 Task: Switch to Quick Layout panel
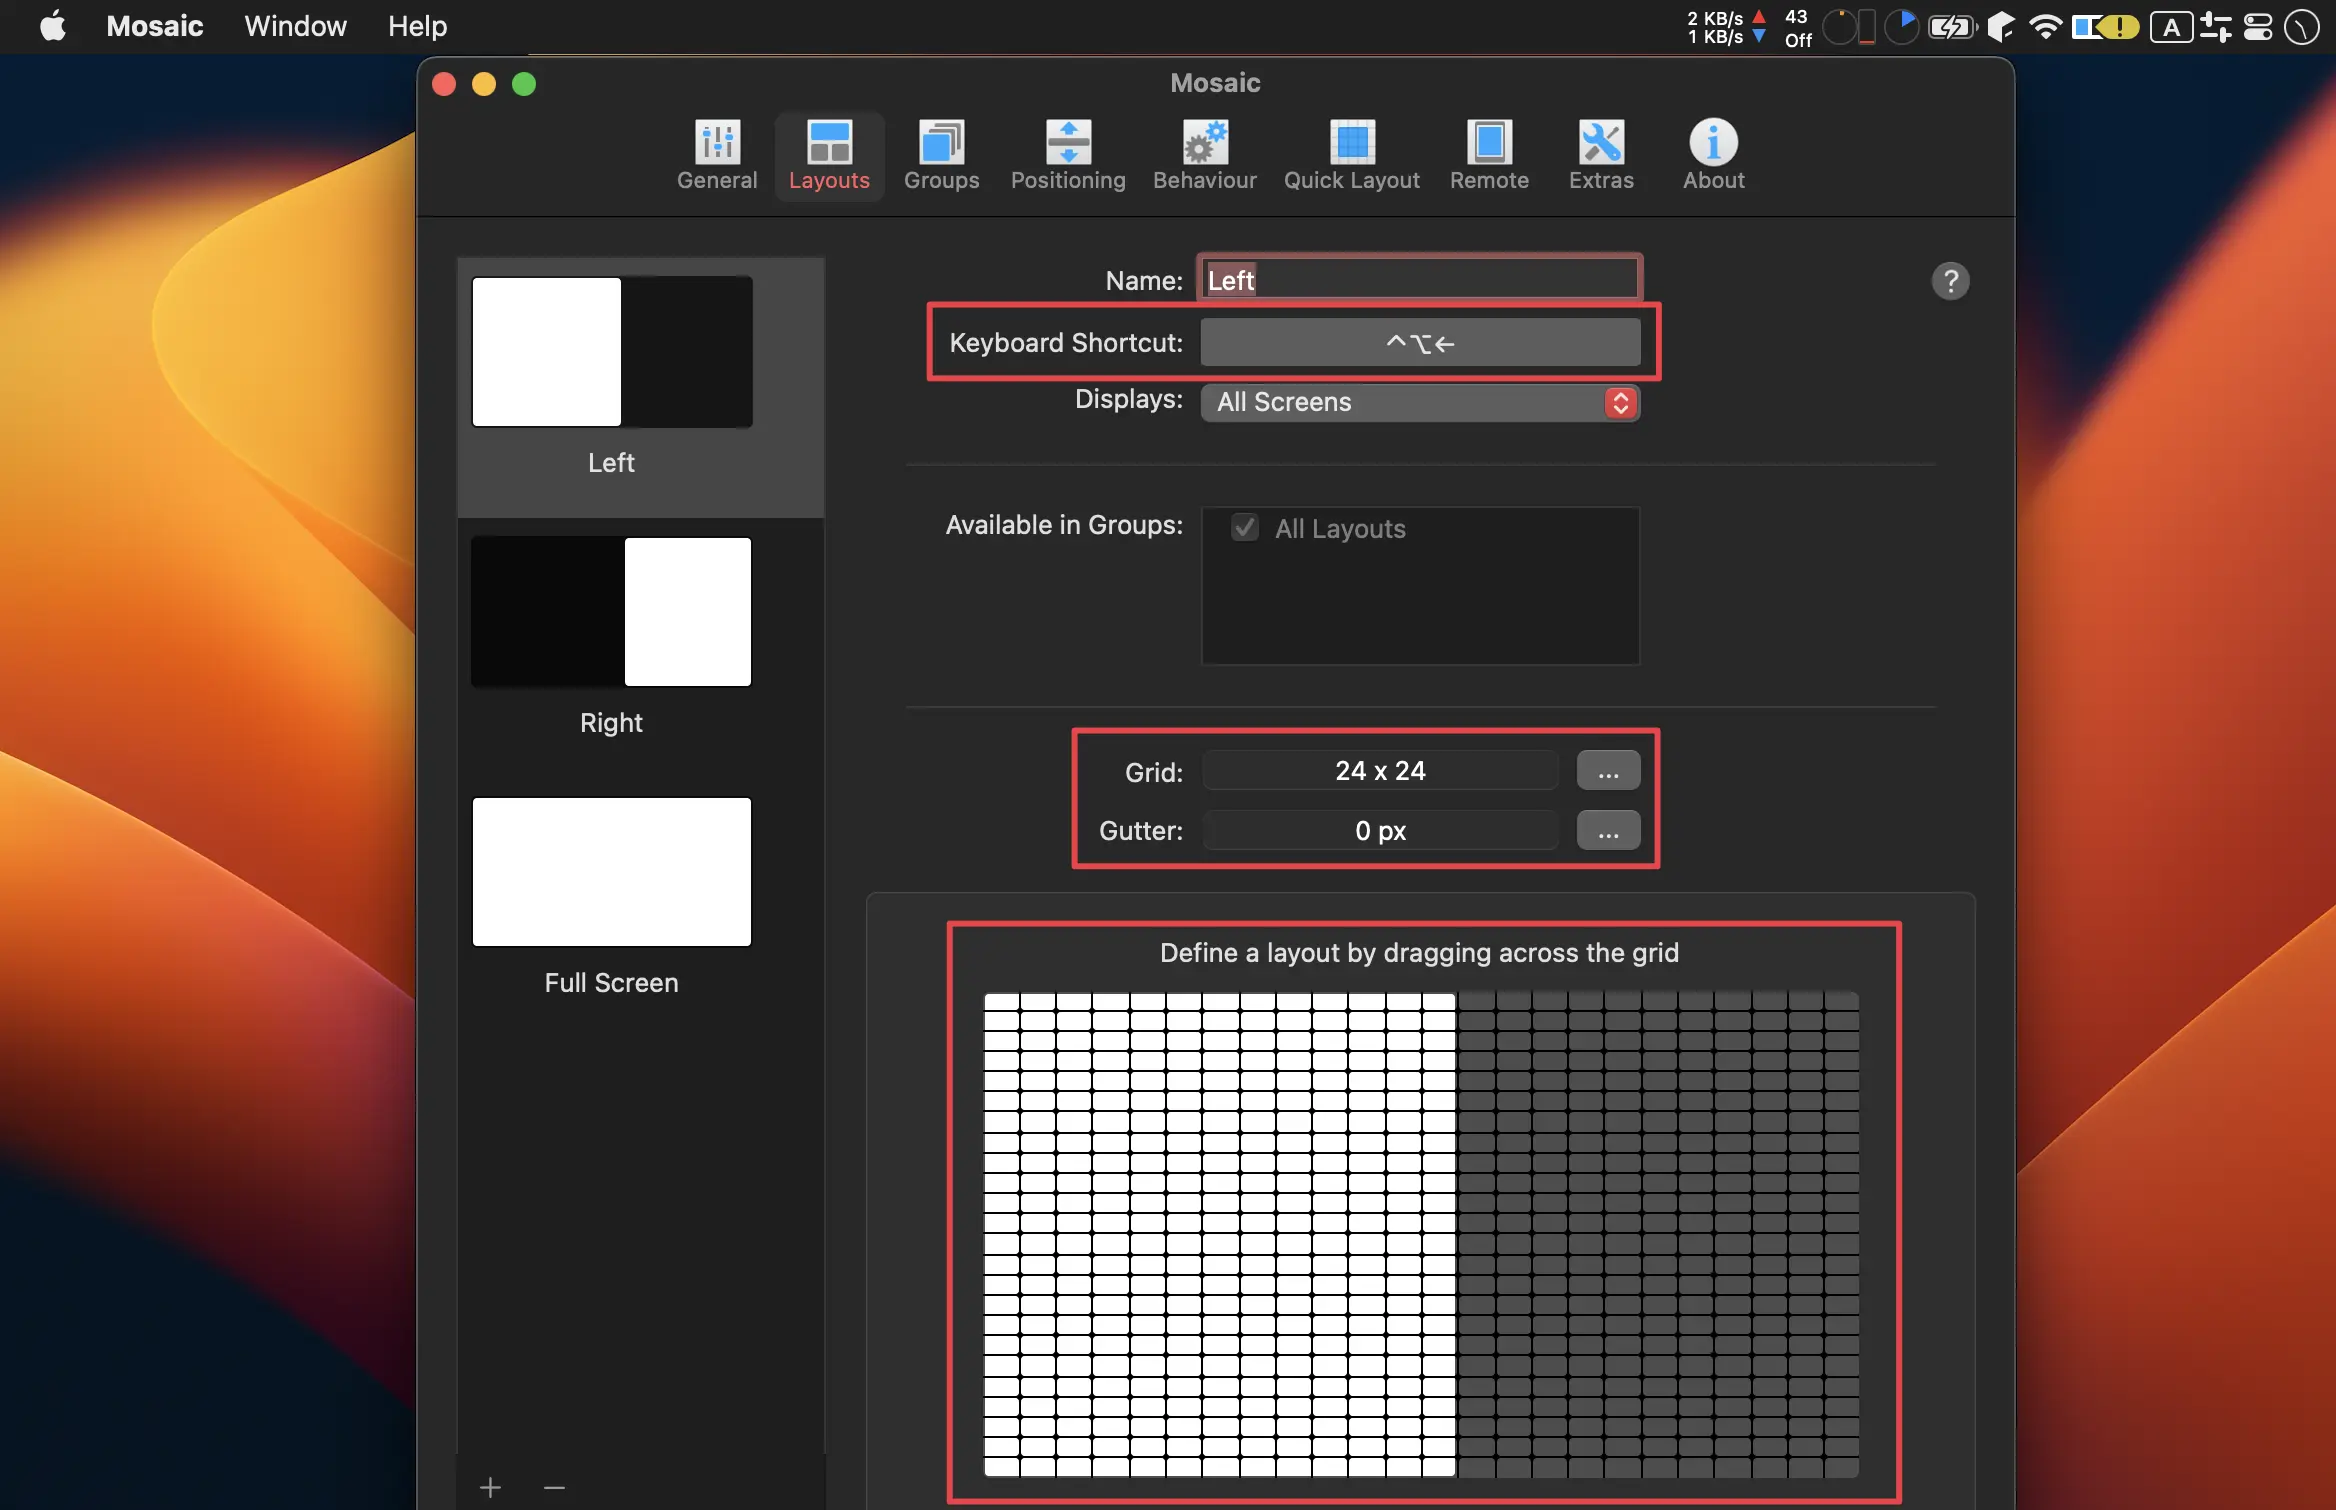pos(1352,152)
